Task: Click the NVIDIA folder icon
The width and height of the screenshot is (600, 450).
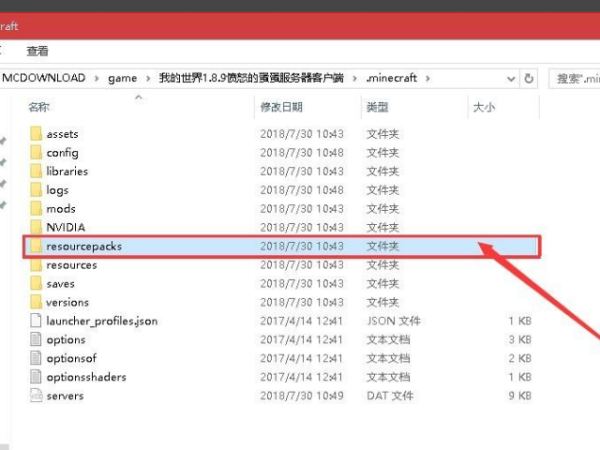Action: [x=36, y=227]
